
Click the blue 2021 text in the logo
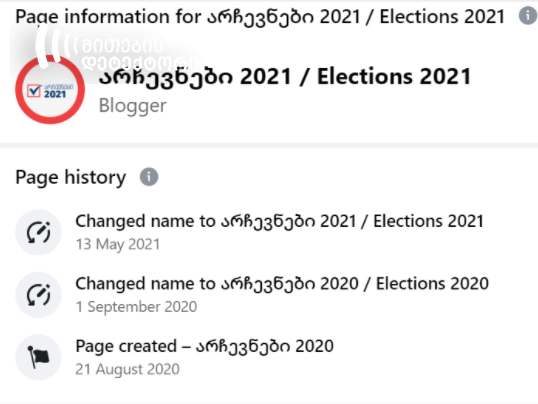pos(55,94)
